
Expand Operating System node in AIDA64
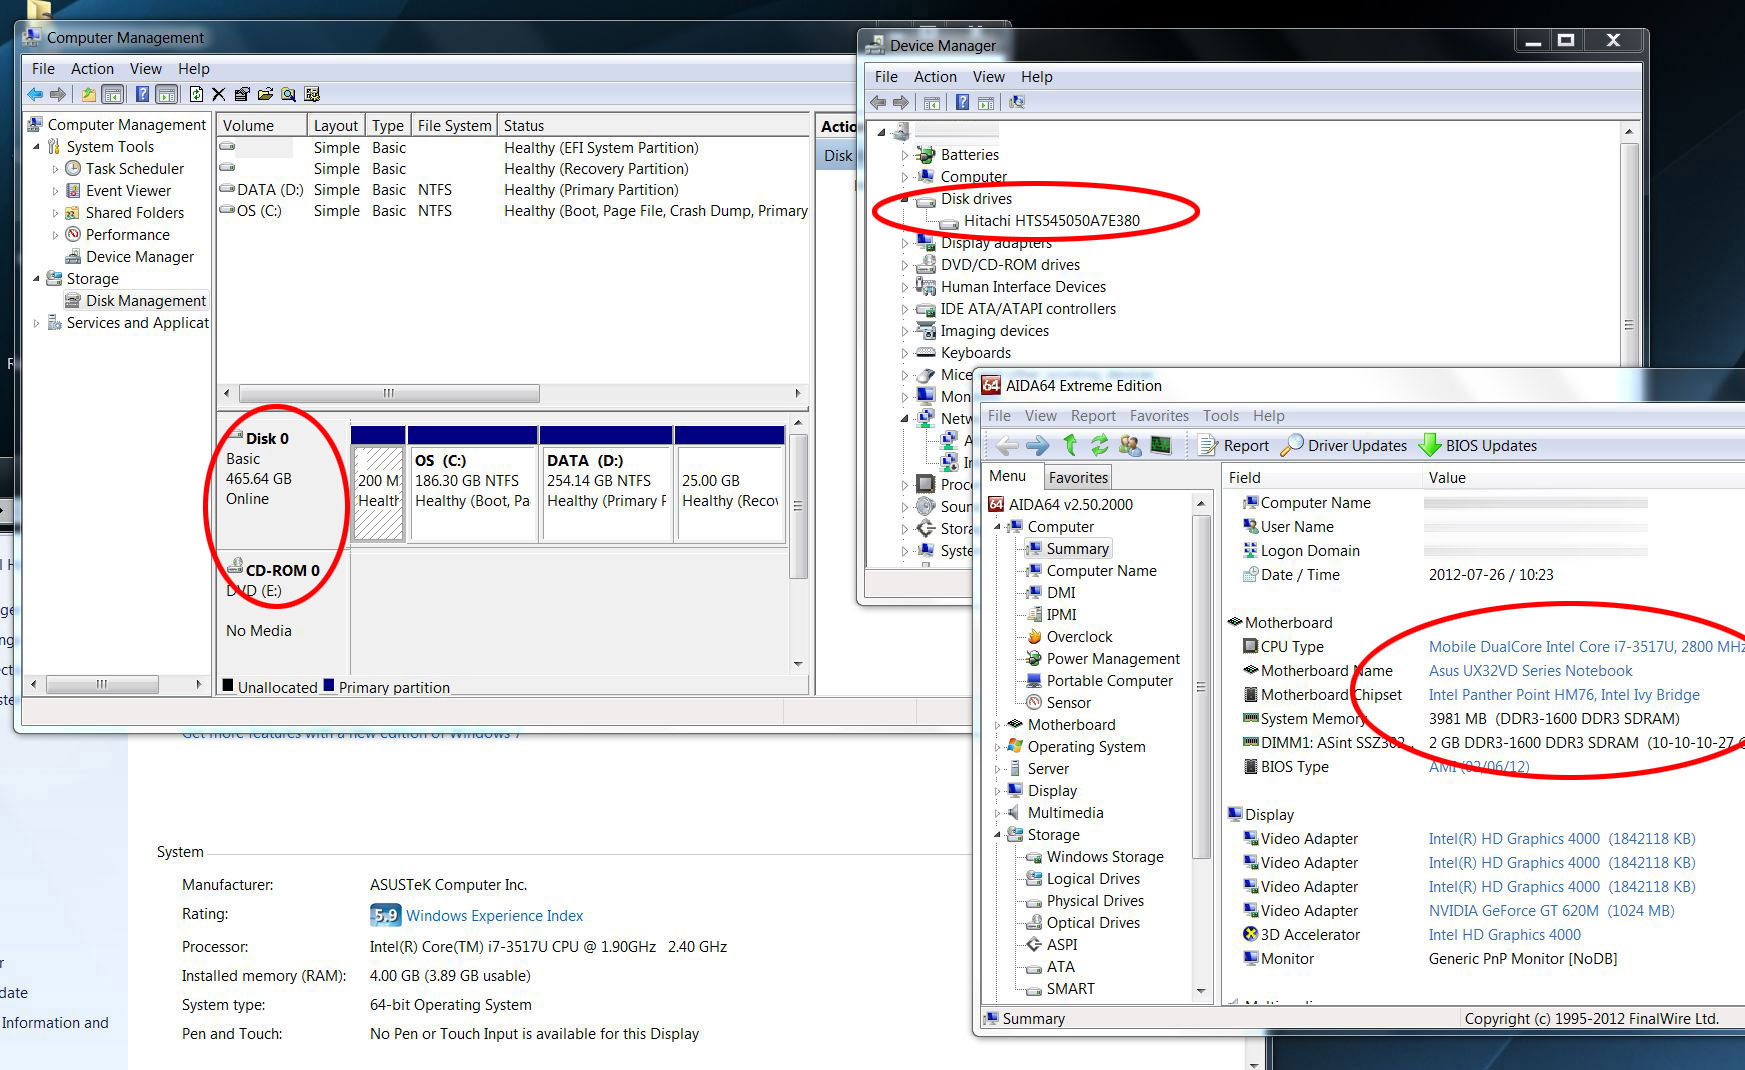tap(997, 747)
